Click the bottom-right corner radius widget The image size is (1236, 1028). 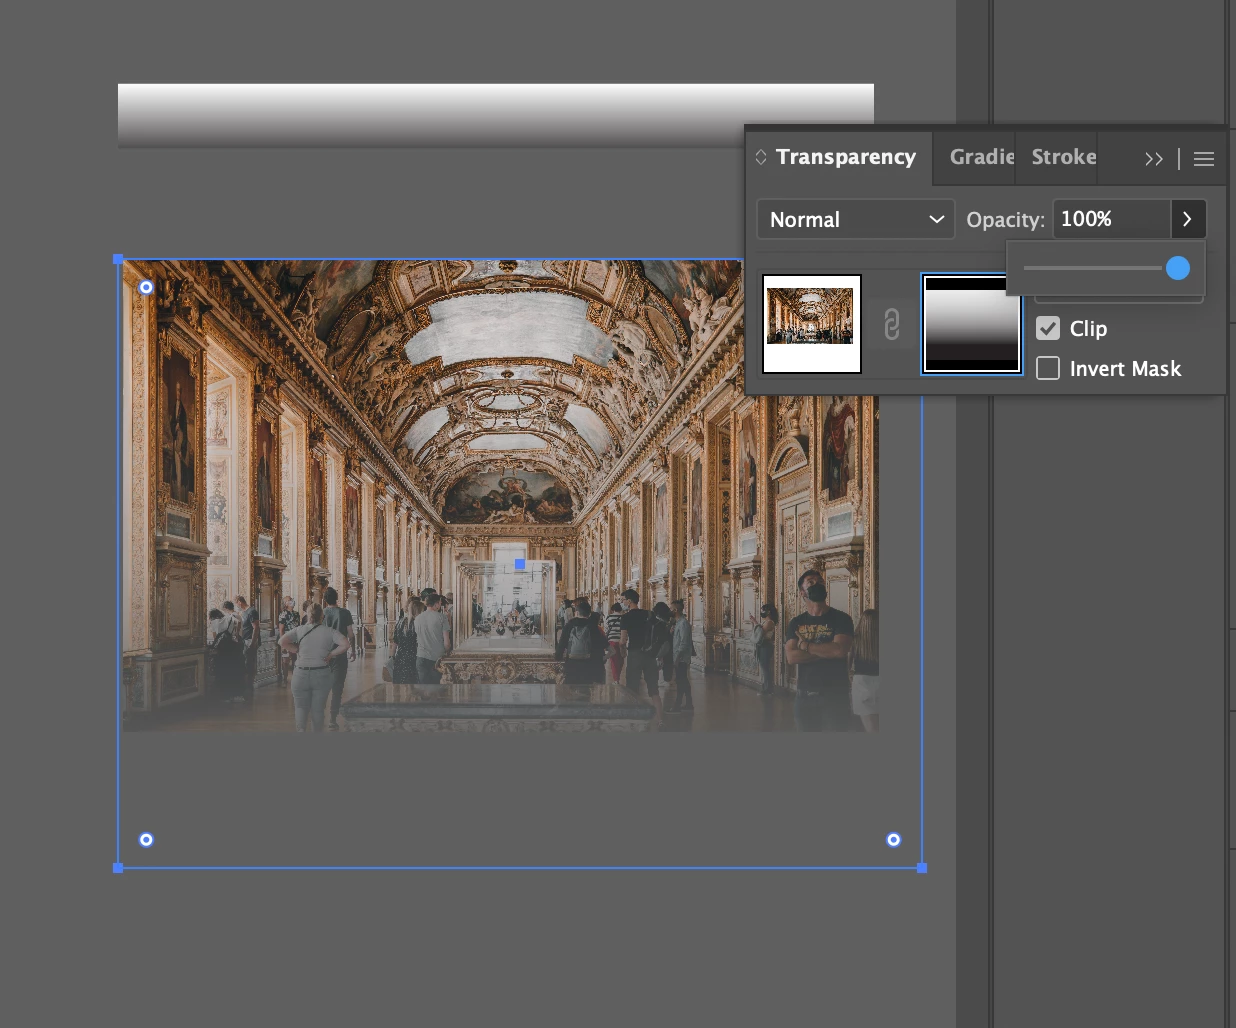click(x=894, y=840)
